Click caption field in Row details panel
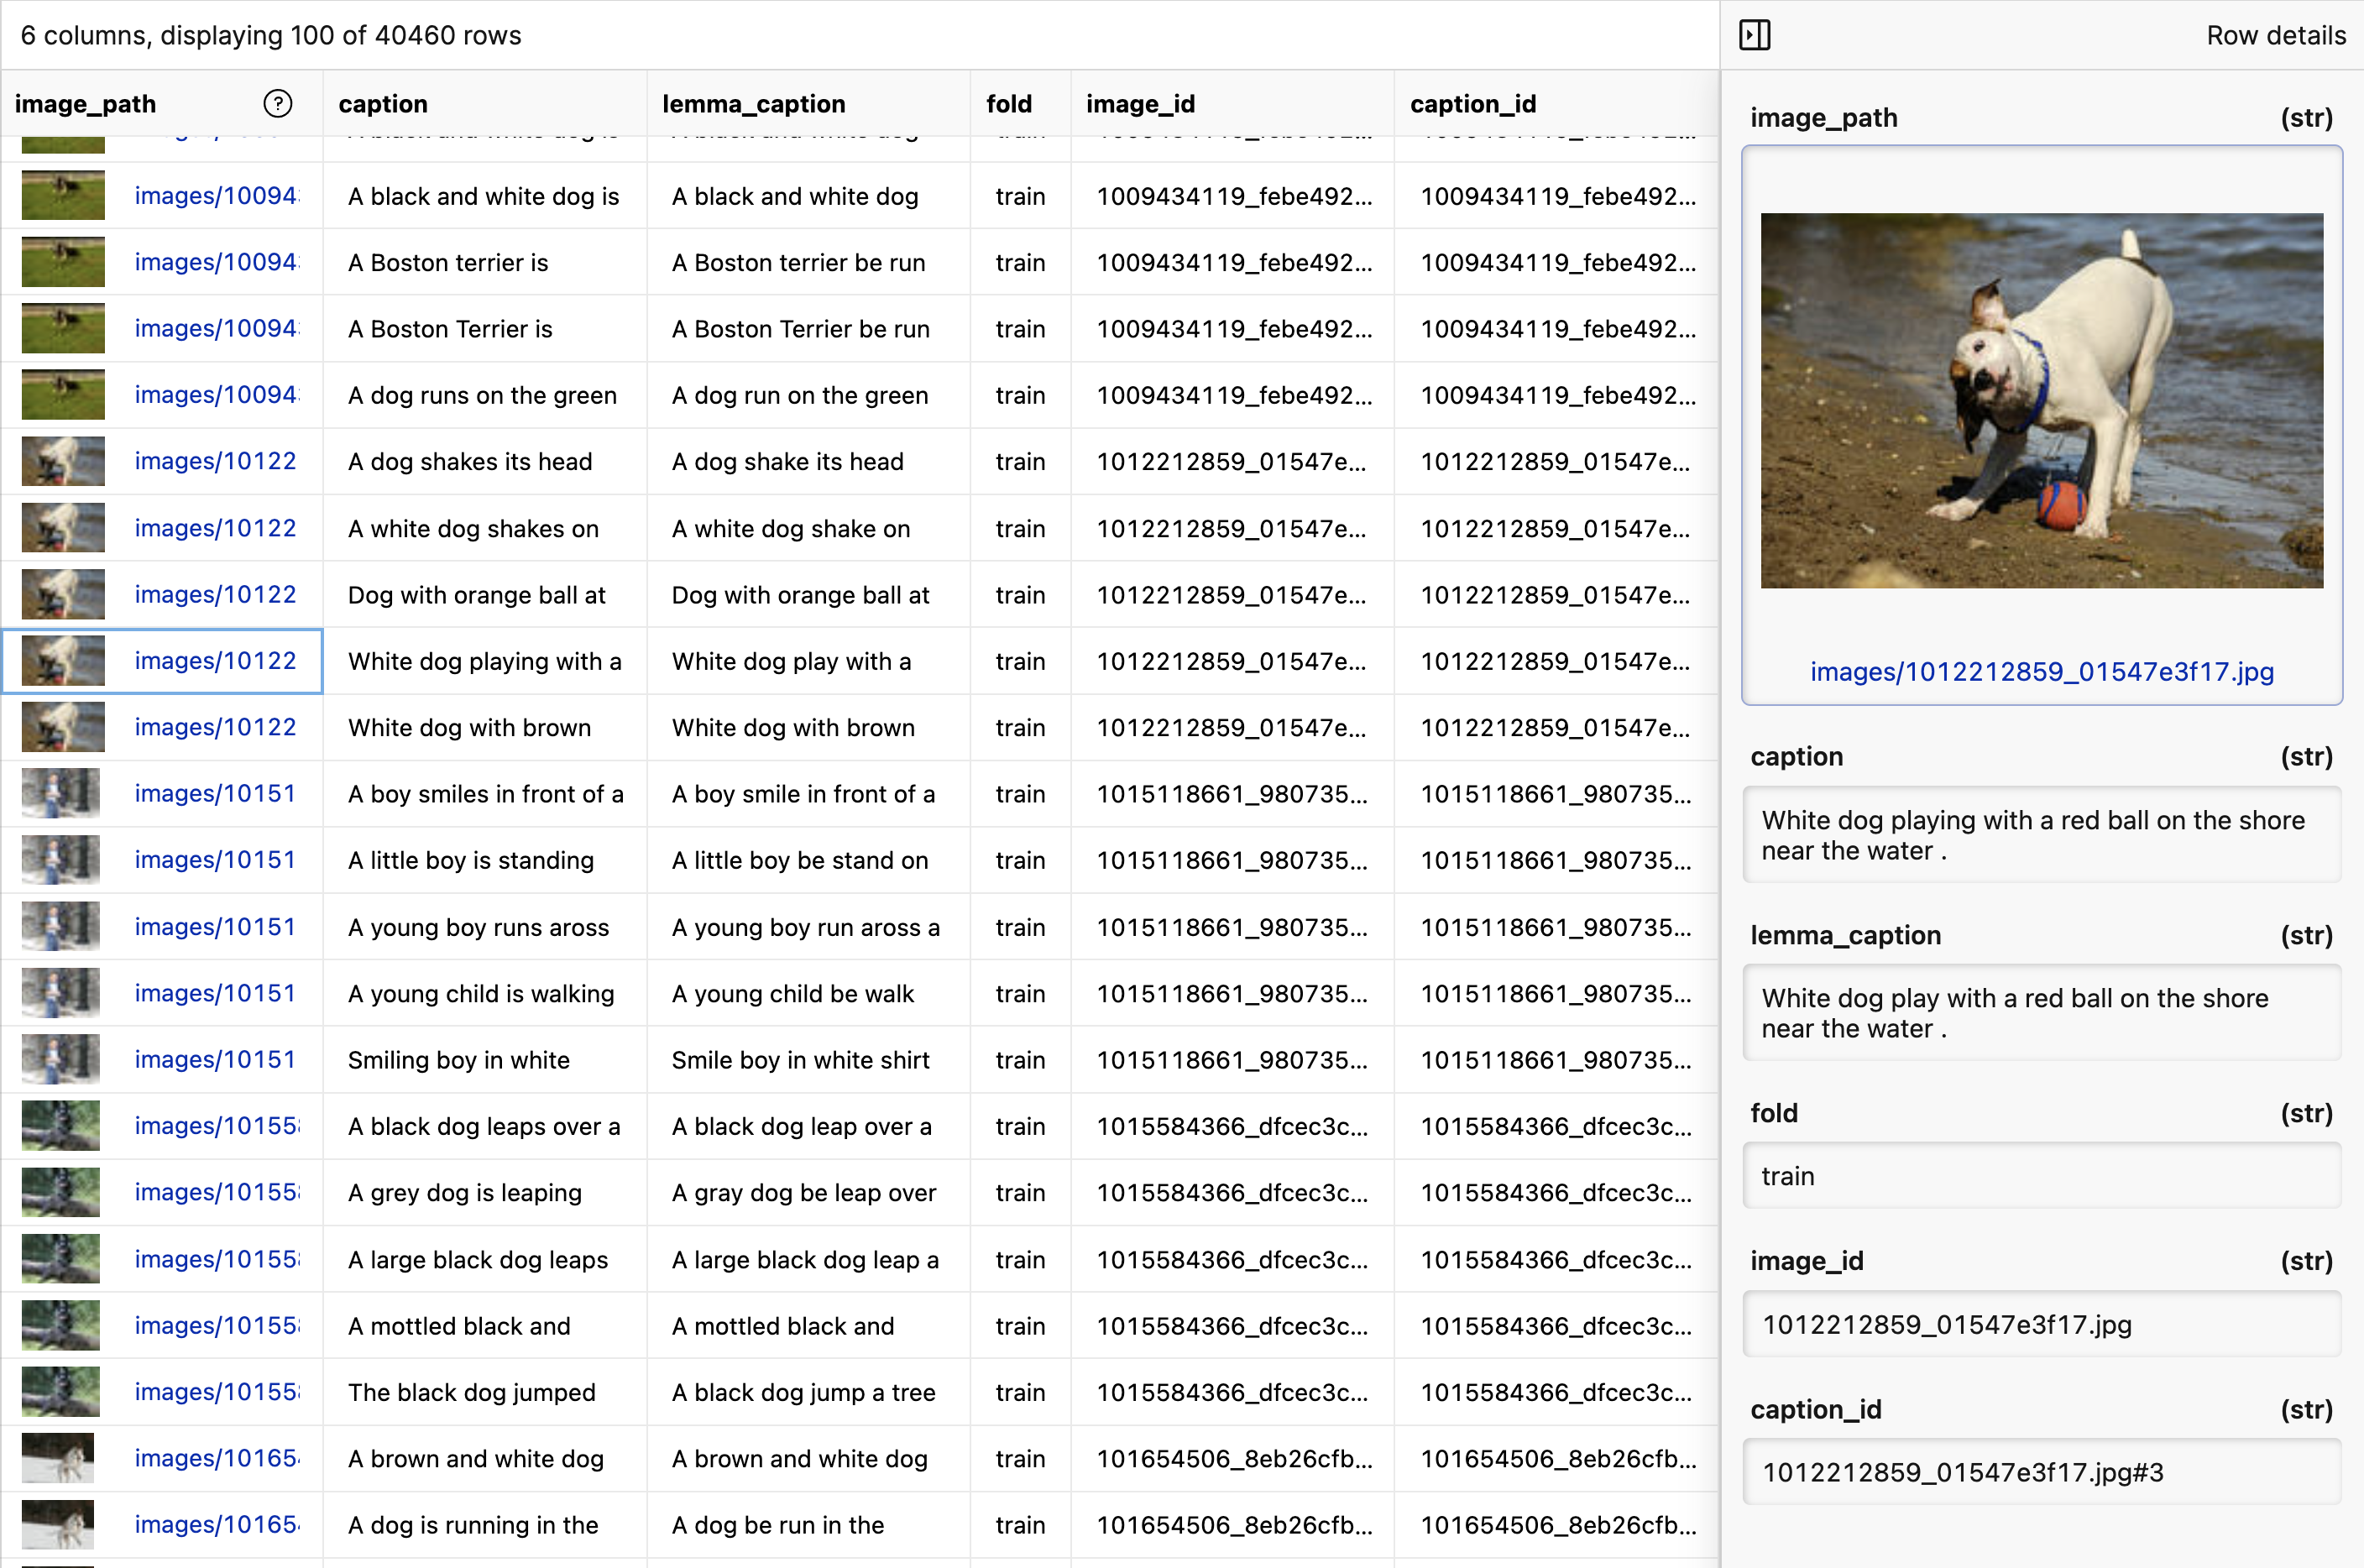Viewport: 2364px width, 1568px height. (2041, 835)
